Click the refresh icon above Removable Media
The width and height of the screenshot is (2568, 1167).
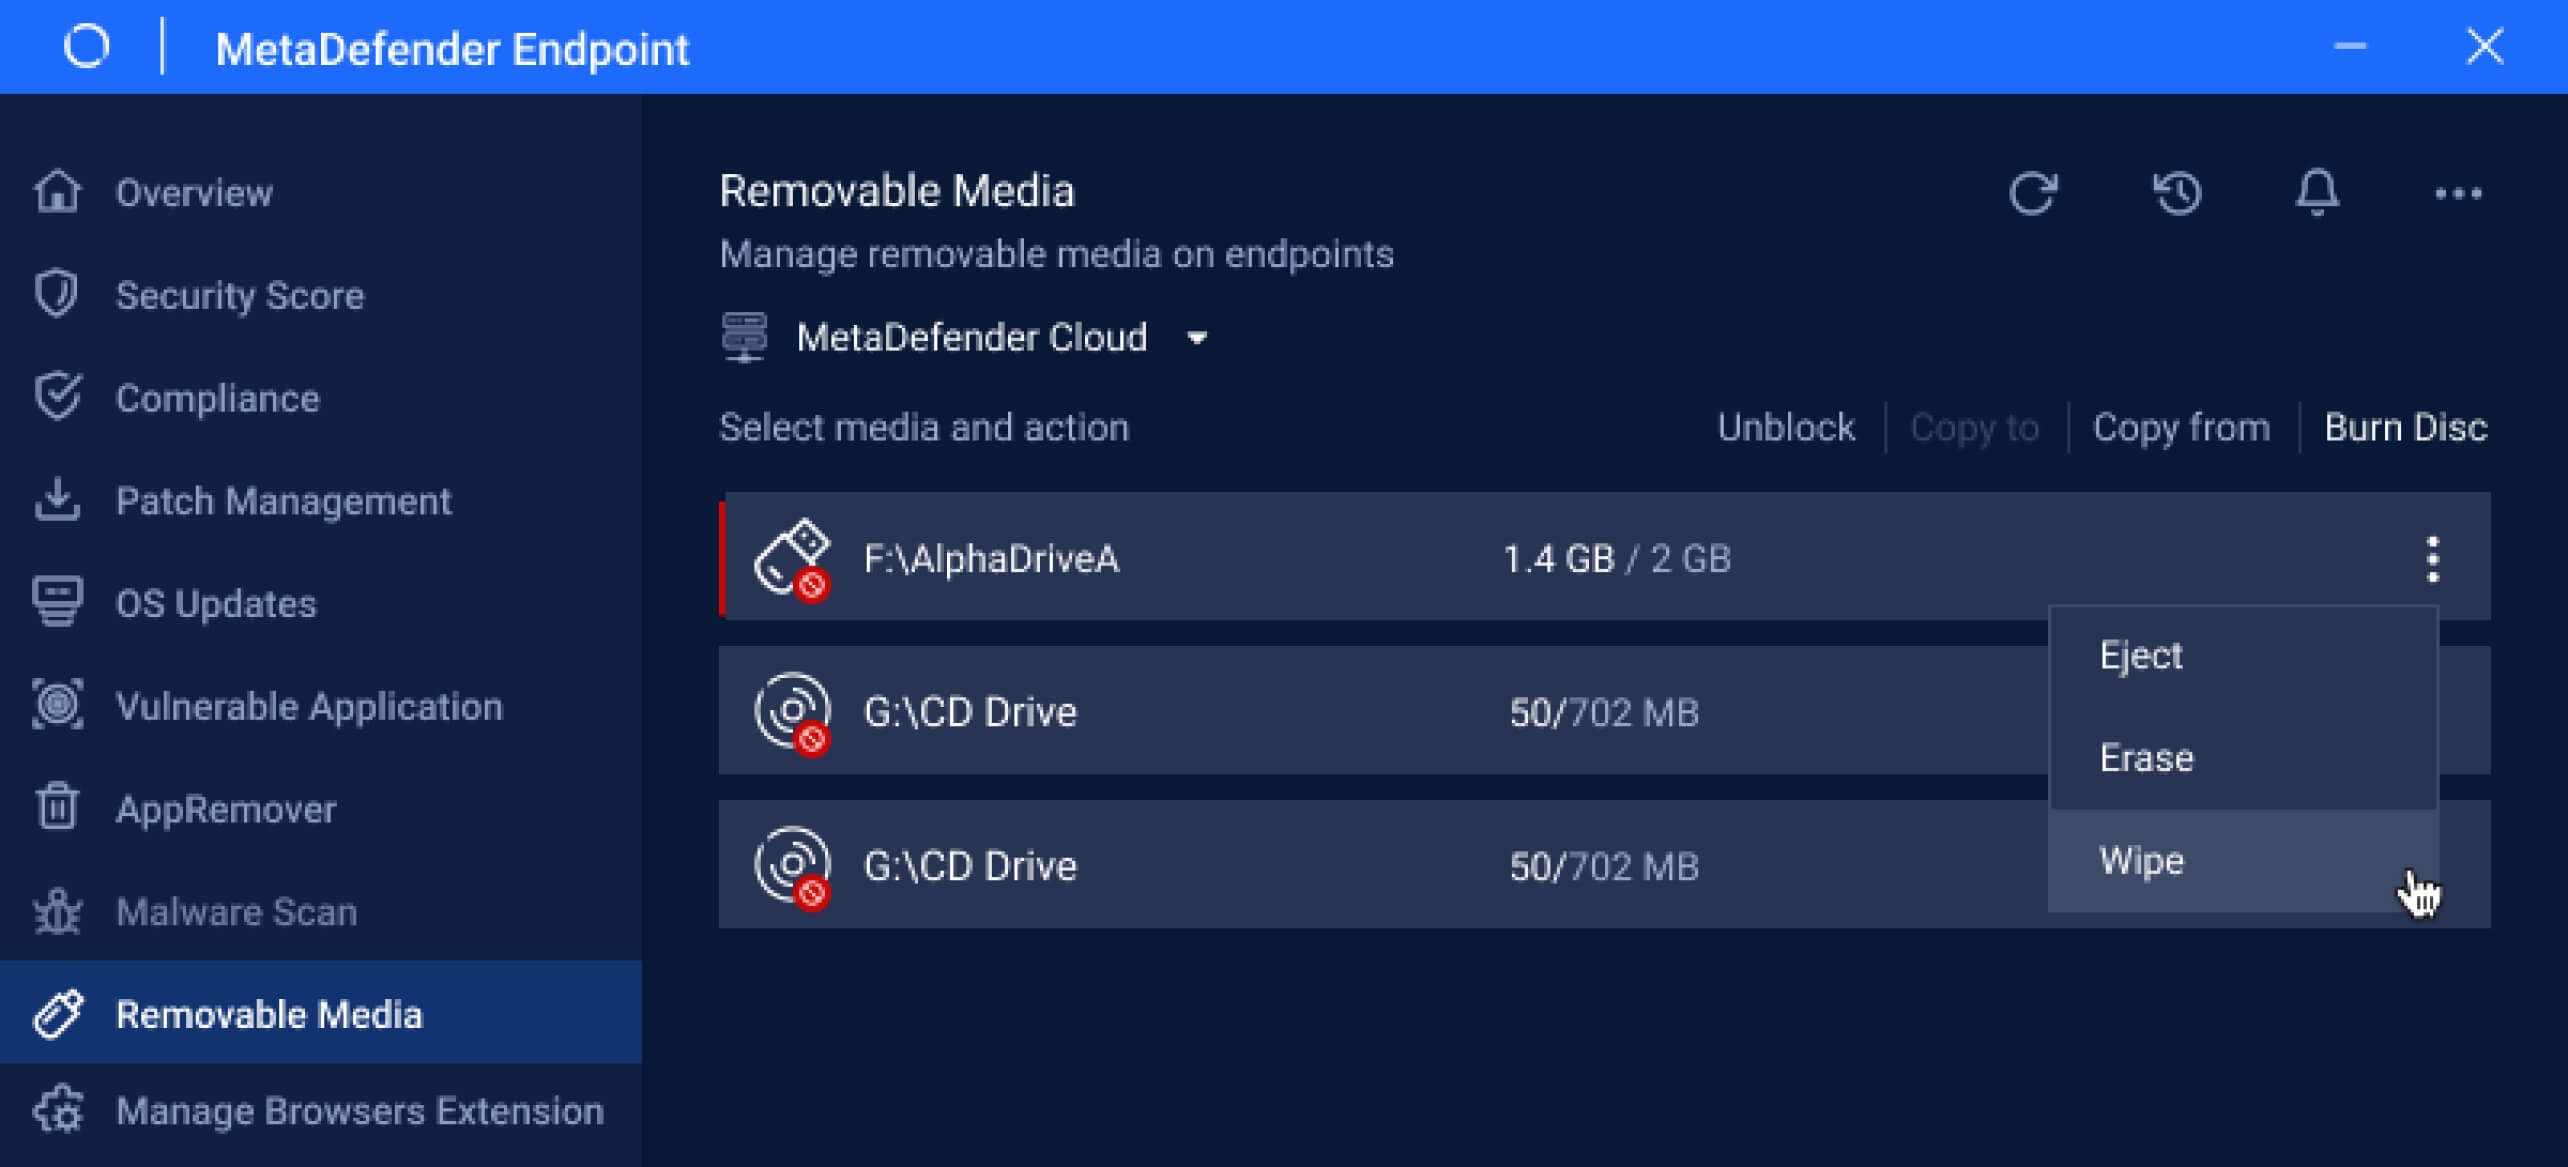pyautogui.click(x=2034, y=193)
